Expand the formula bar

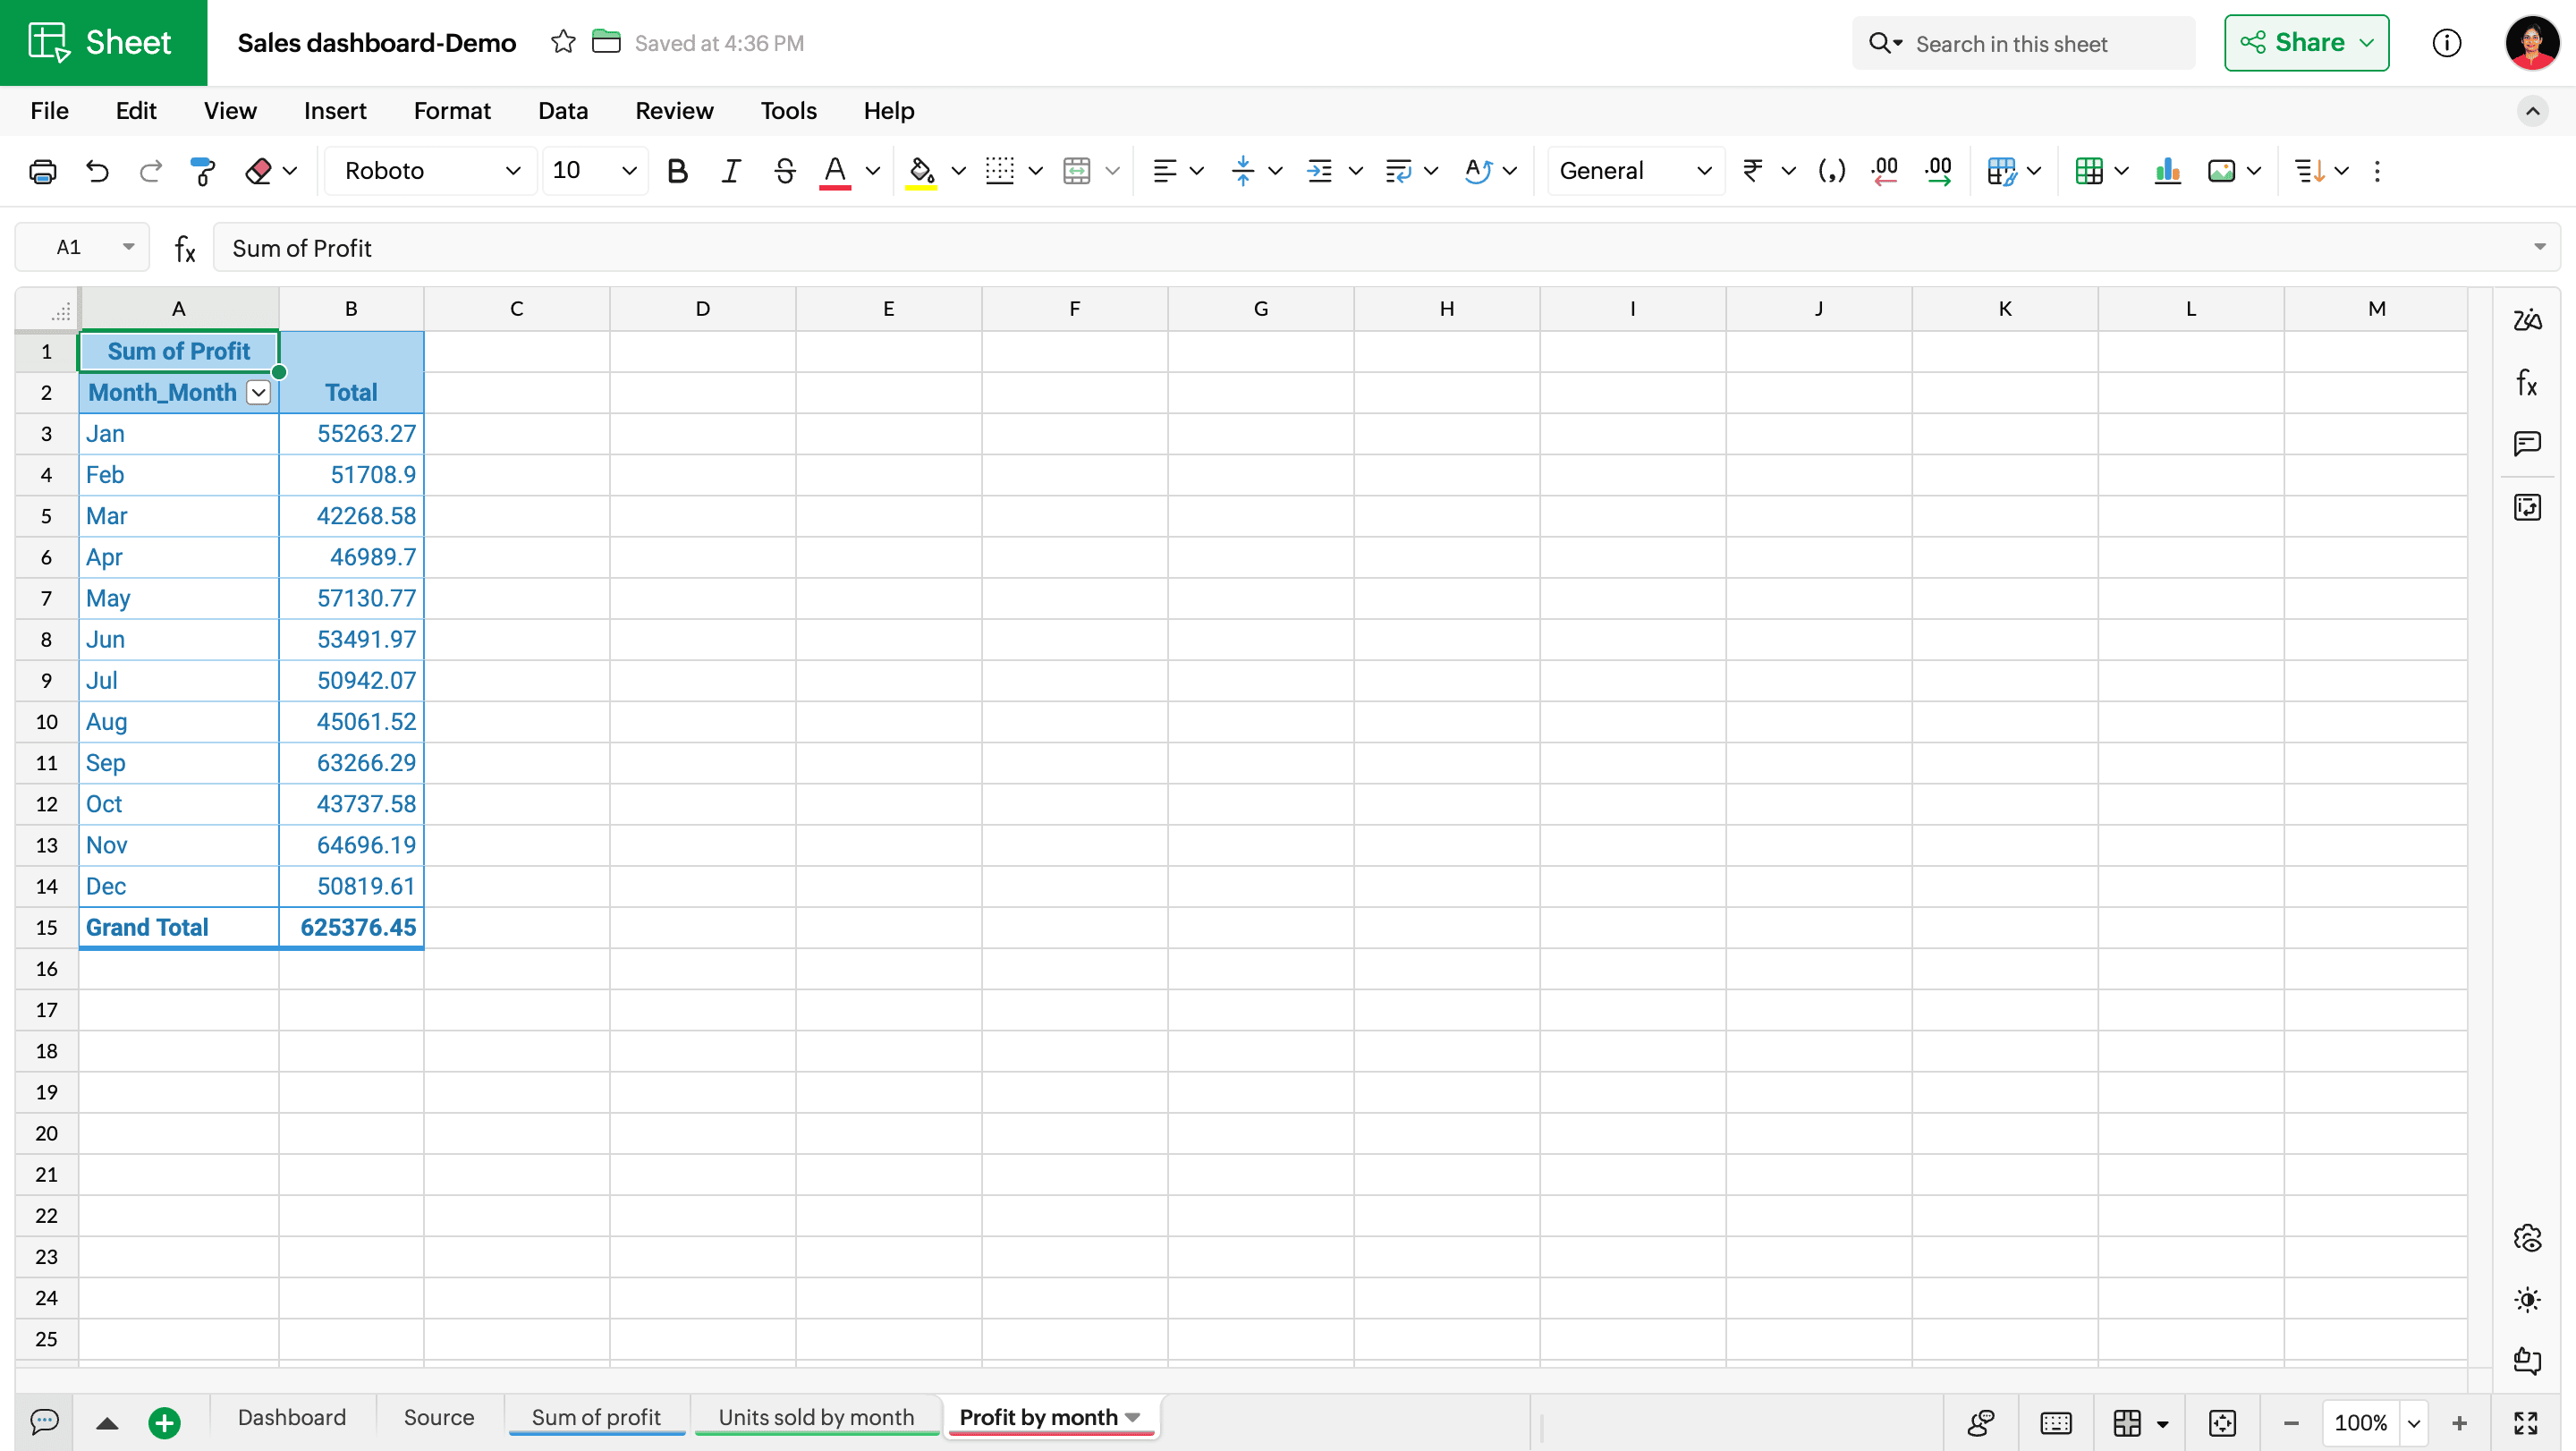[2539, 247]
